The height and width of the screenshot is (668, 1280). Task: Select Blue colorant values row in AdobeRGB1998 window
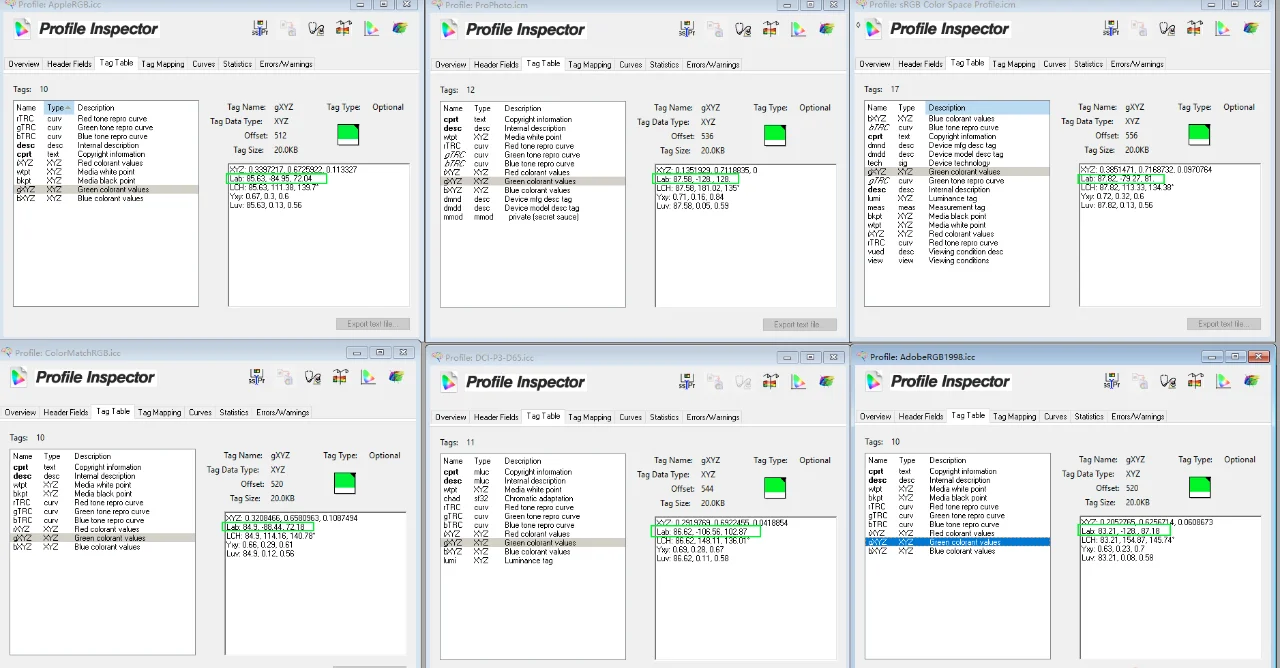957,551
